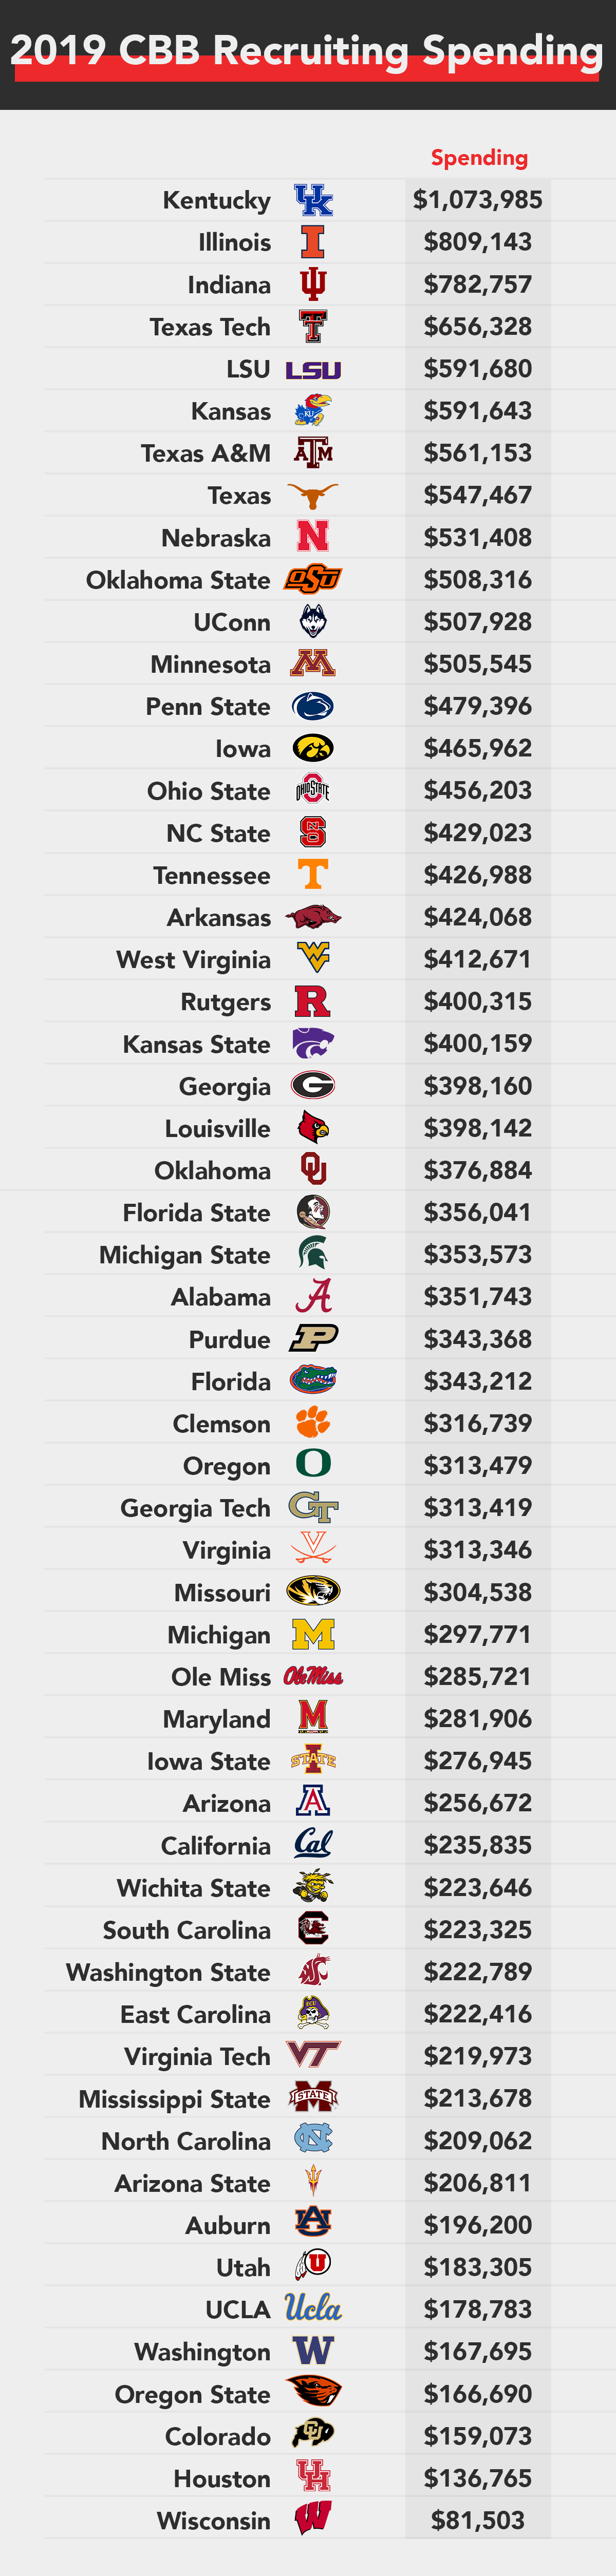Click the Spending column header

(x=479, y=158)
